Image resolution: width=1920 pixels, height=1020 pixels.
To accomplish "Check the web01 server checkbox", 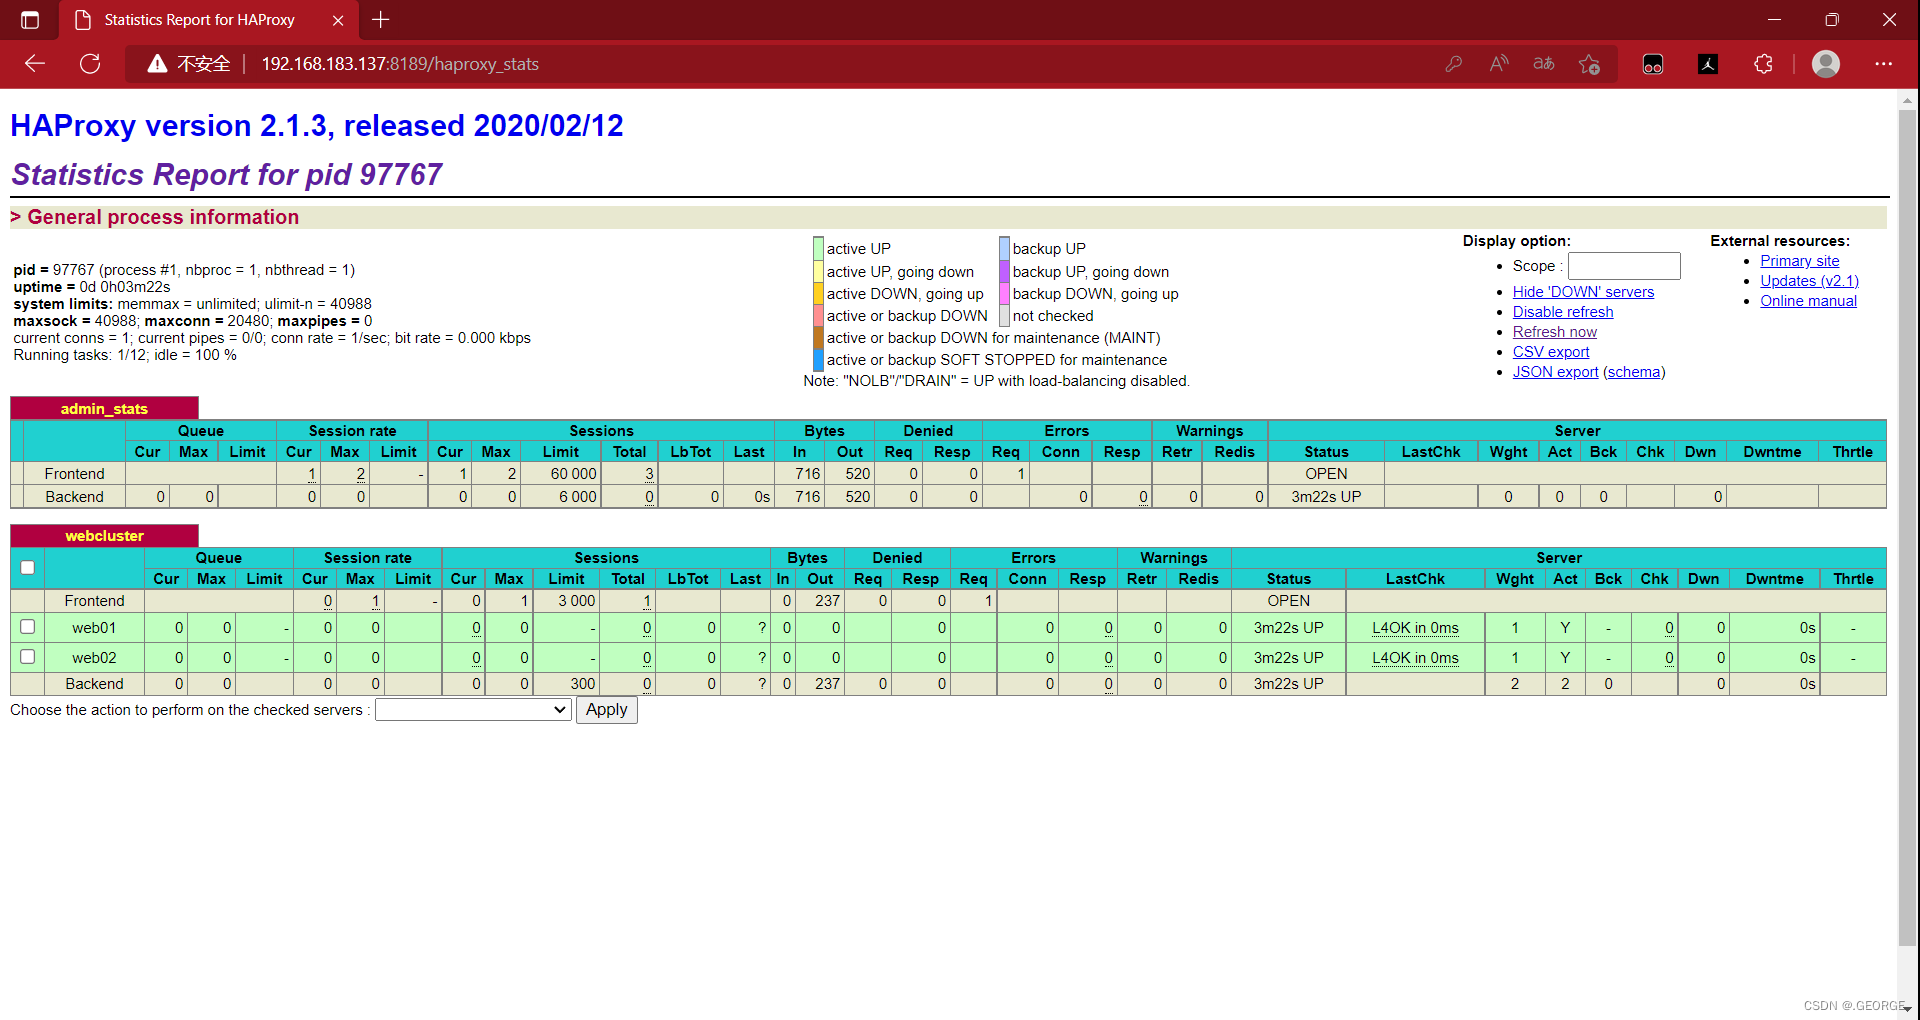I will point(28,627).
